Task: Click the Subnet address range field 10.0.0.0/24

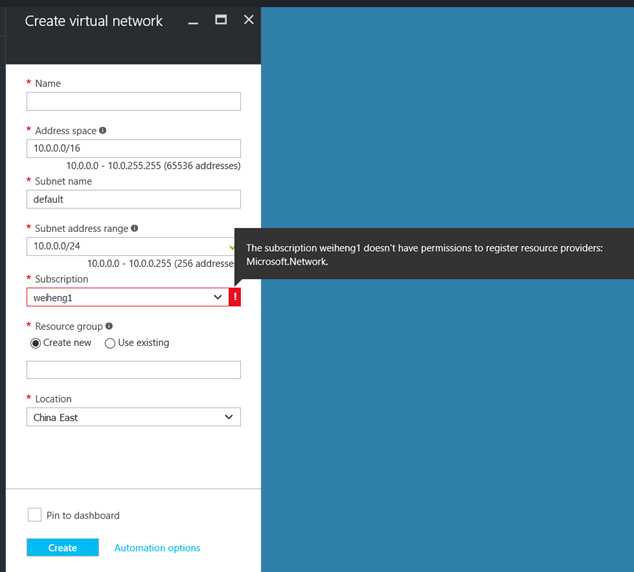Action: pyautogui.click(x=131, y=246)
